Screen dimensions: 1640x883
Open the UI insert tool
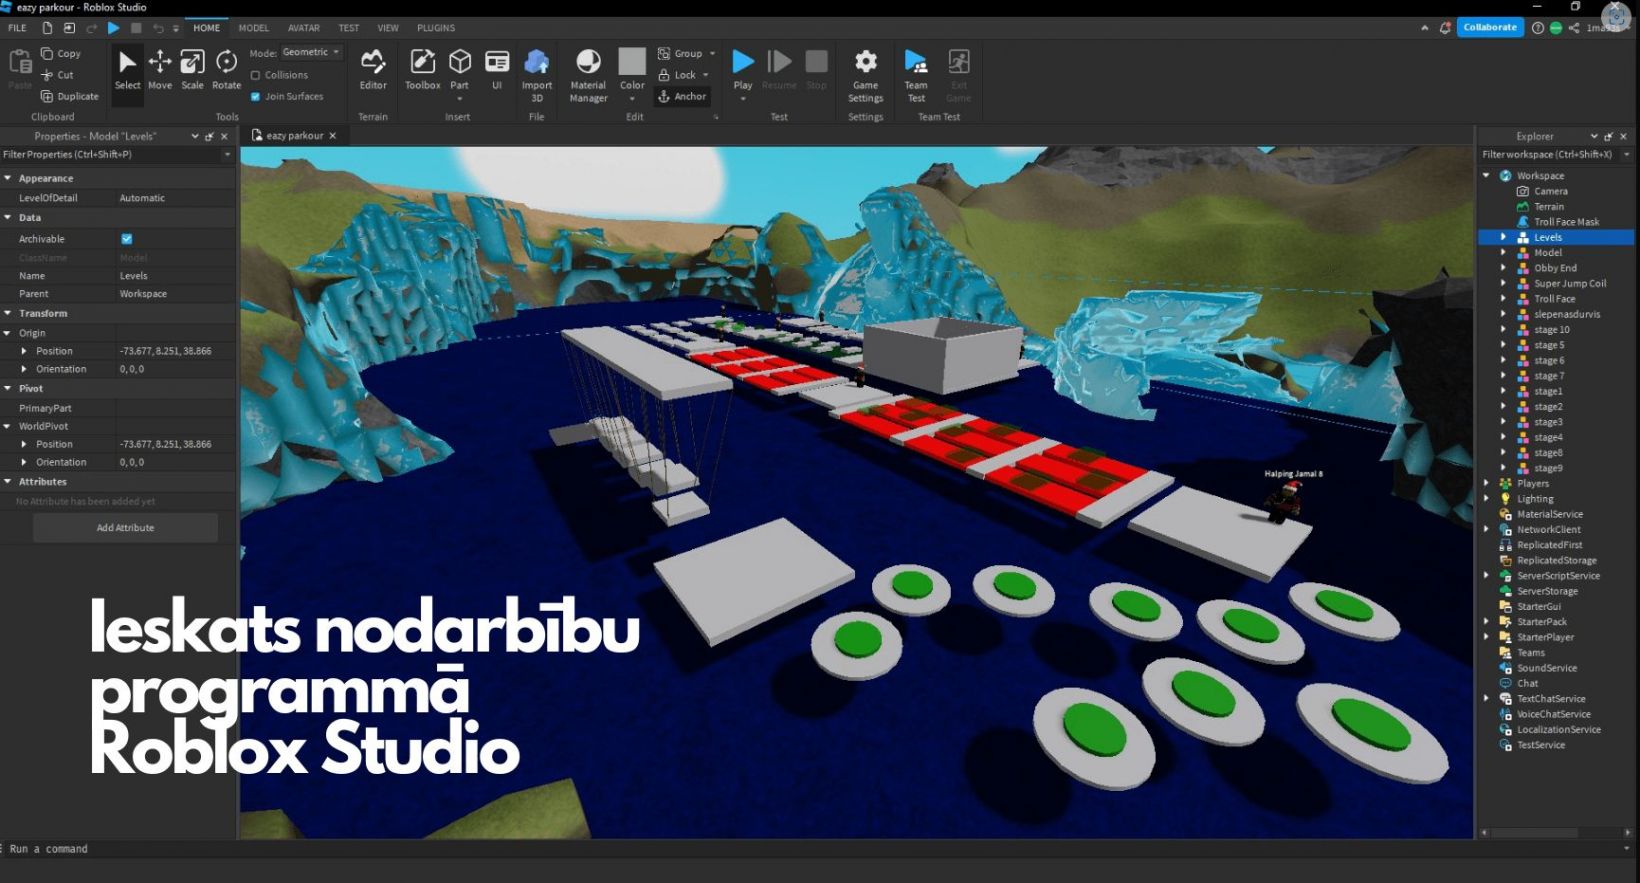click(x=497, y=70)
